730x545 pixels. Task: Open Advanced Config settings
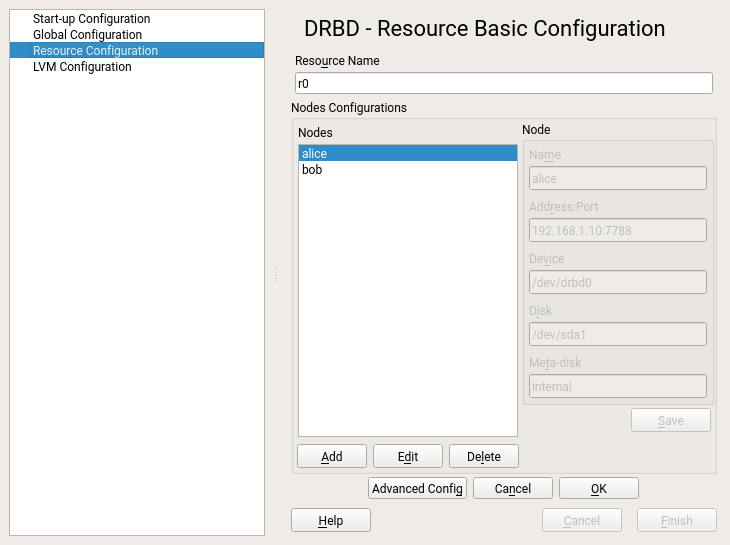tap(417, 489)
